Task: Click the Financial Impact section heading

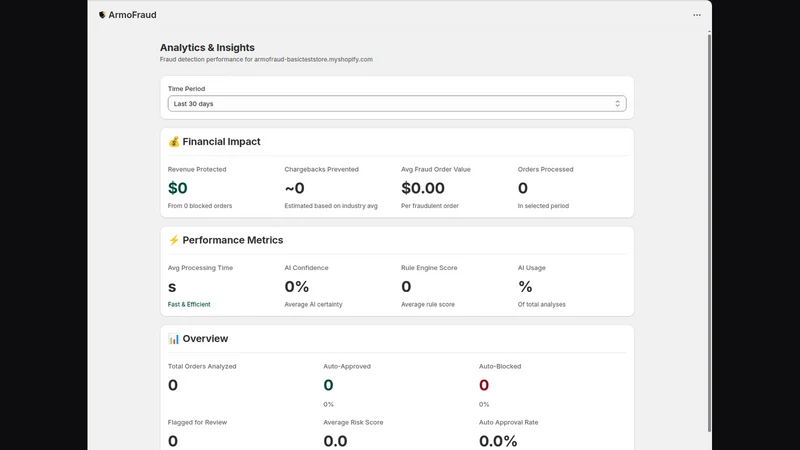Action: [221, 142]
